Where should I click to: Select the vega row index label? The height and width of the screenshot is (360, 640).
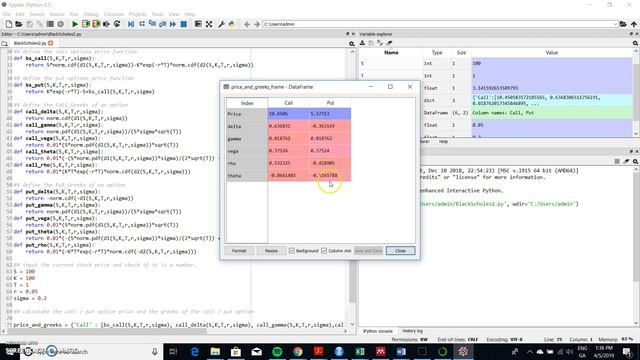point(247,151)
